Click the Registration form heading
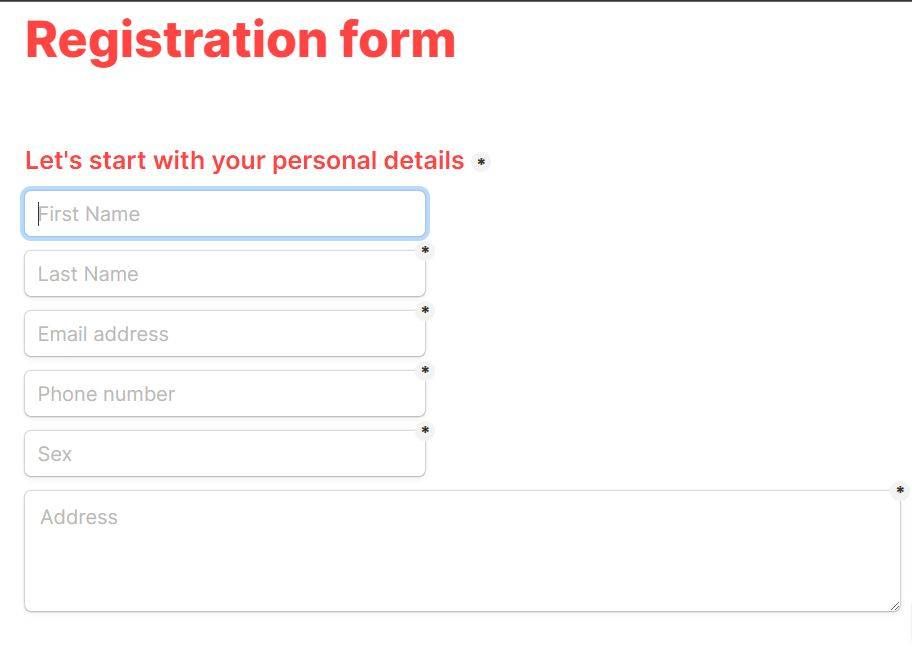 pyautogui.click(x=240, y=40)
